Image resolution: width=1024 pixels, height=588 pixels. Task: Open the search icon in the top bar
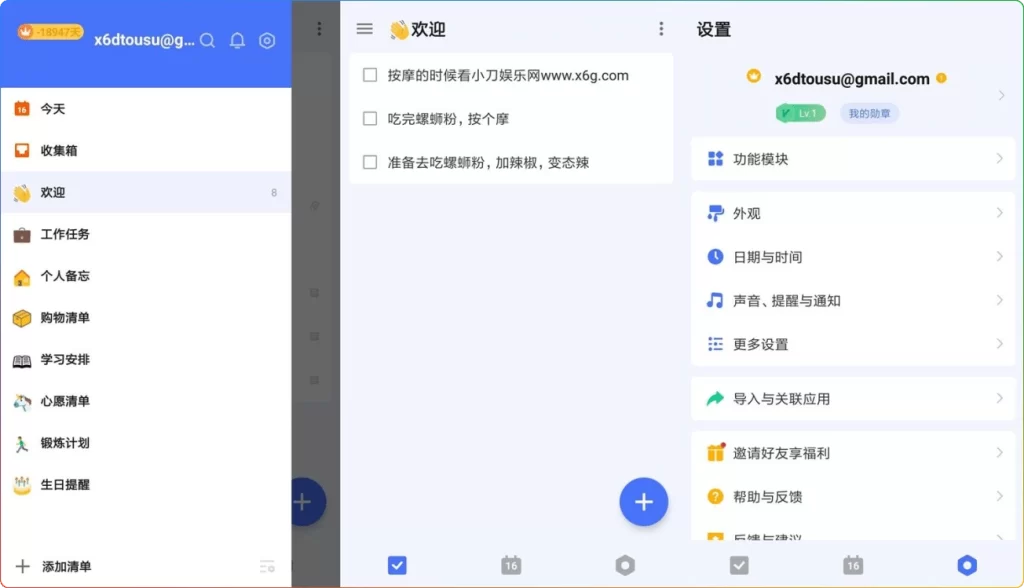[x=207, y=41]
